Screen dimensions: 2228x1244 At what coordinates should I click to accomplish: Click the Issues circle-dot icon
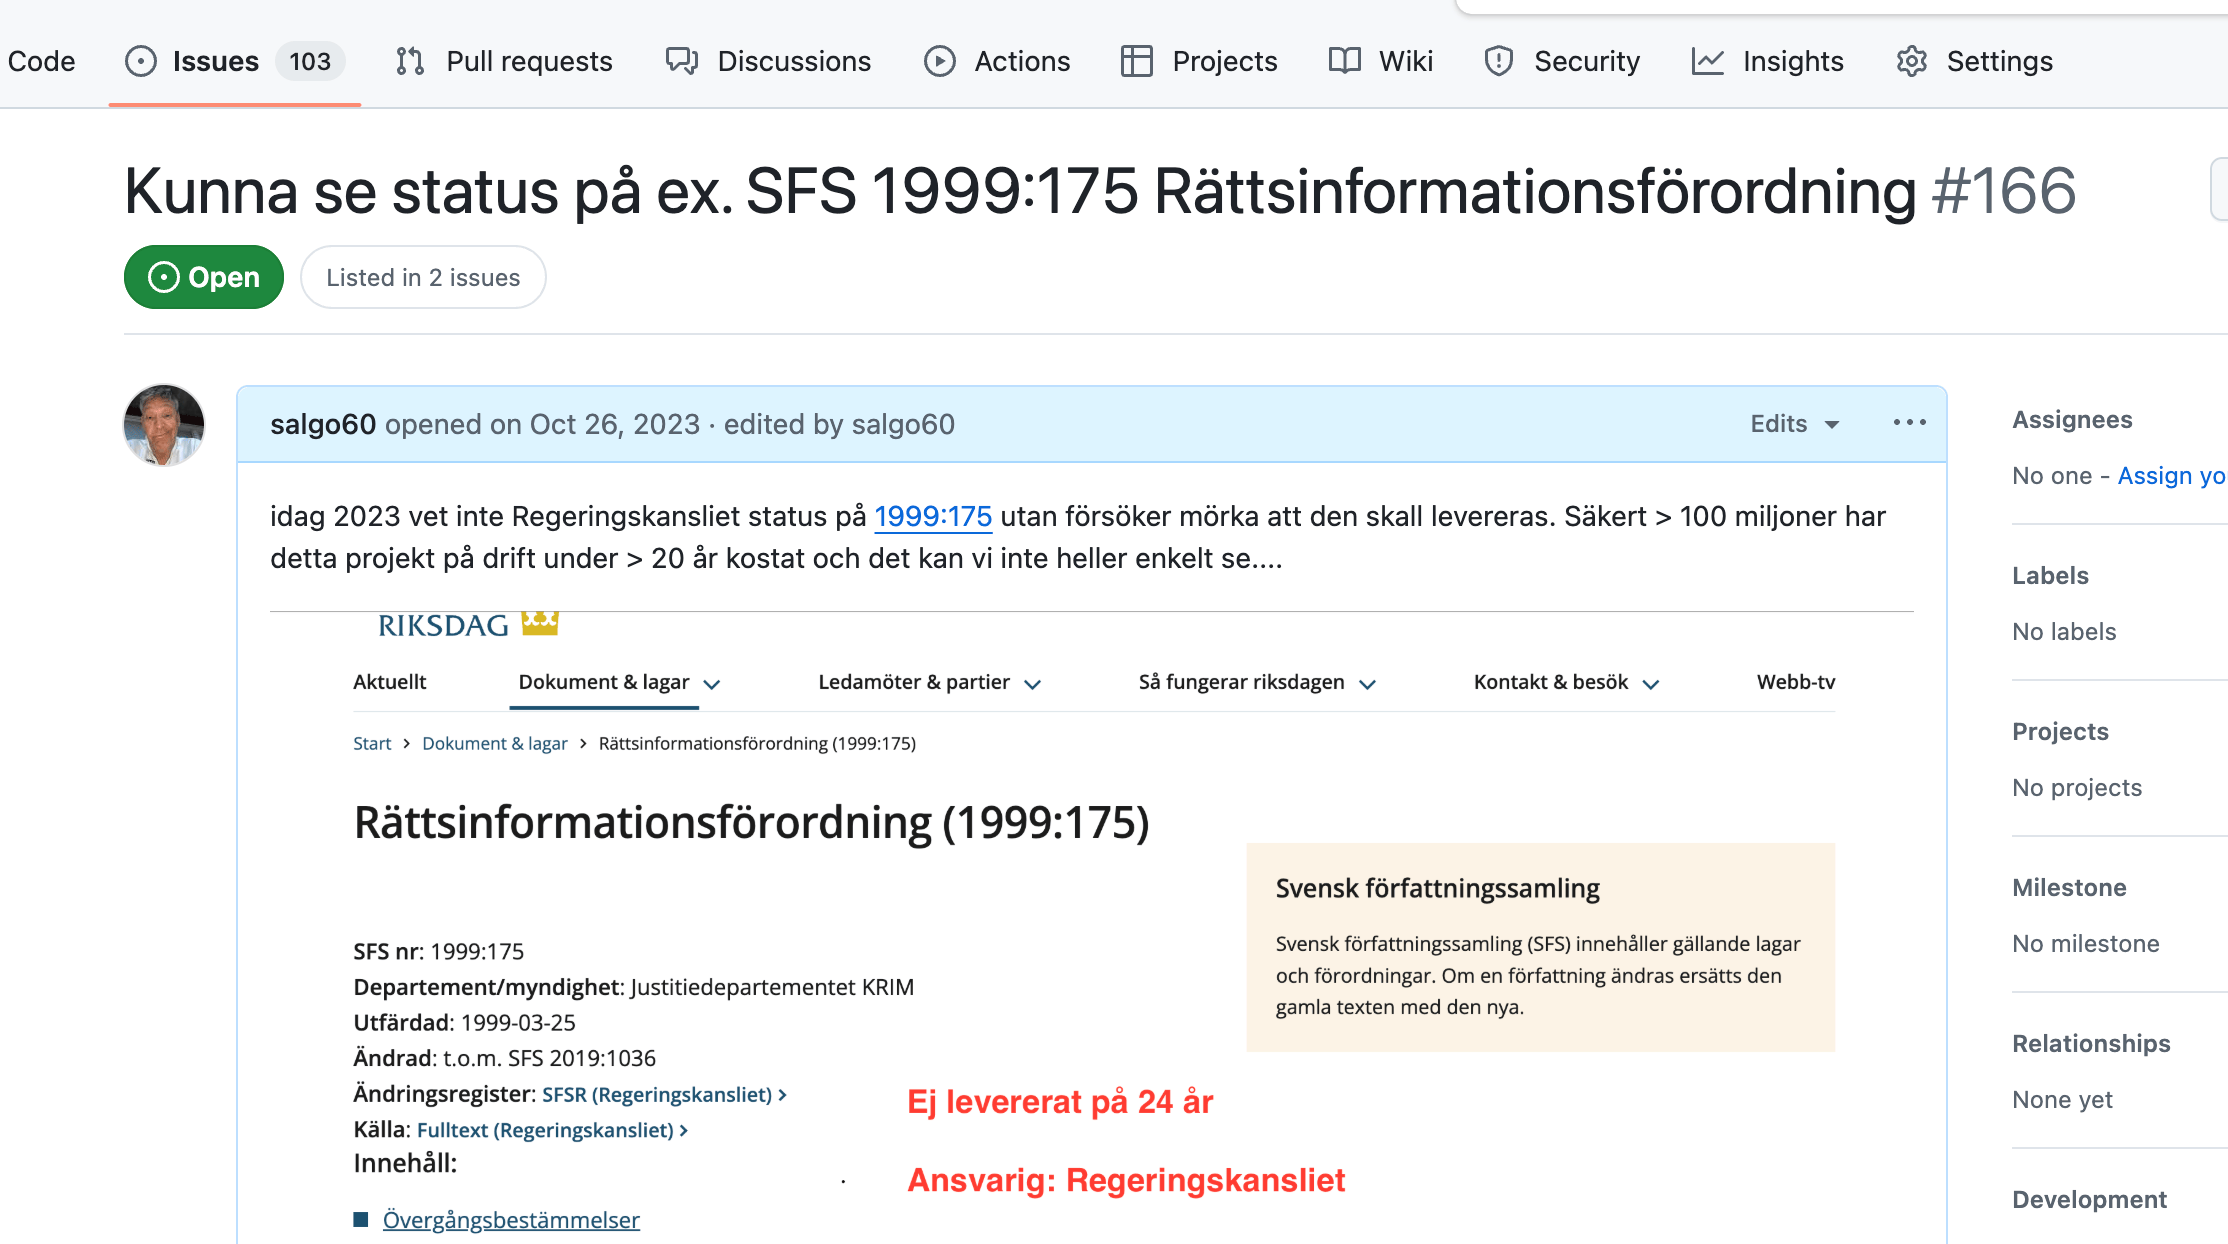[x=141, y=62]
